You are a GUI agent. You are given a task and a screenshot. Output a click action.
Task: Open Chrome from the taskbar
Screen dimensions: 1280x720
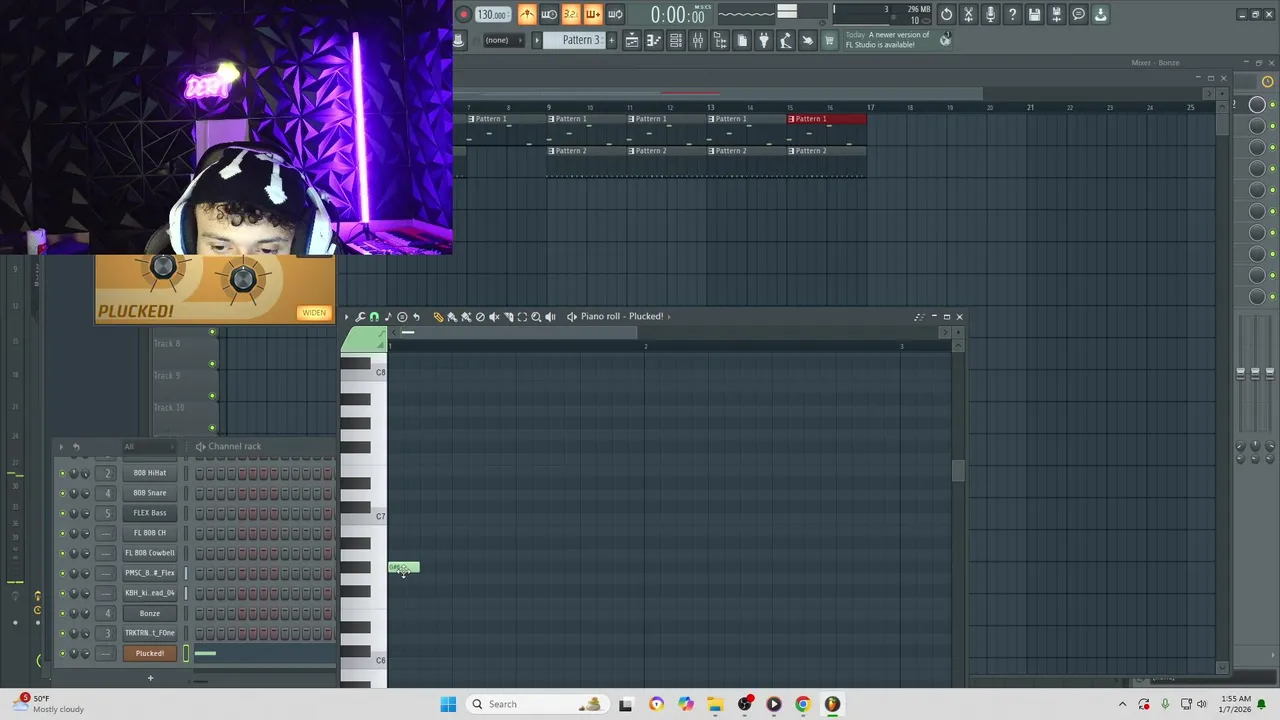tap(803, 704)
